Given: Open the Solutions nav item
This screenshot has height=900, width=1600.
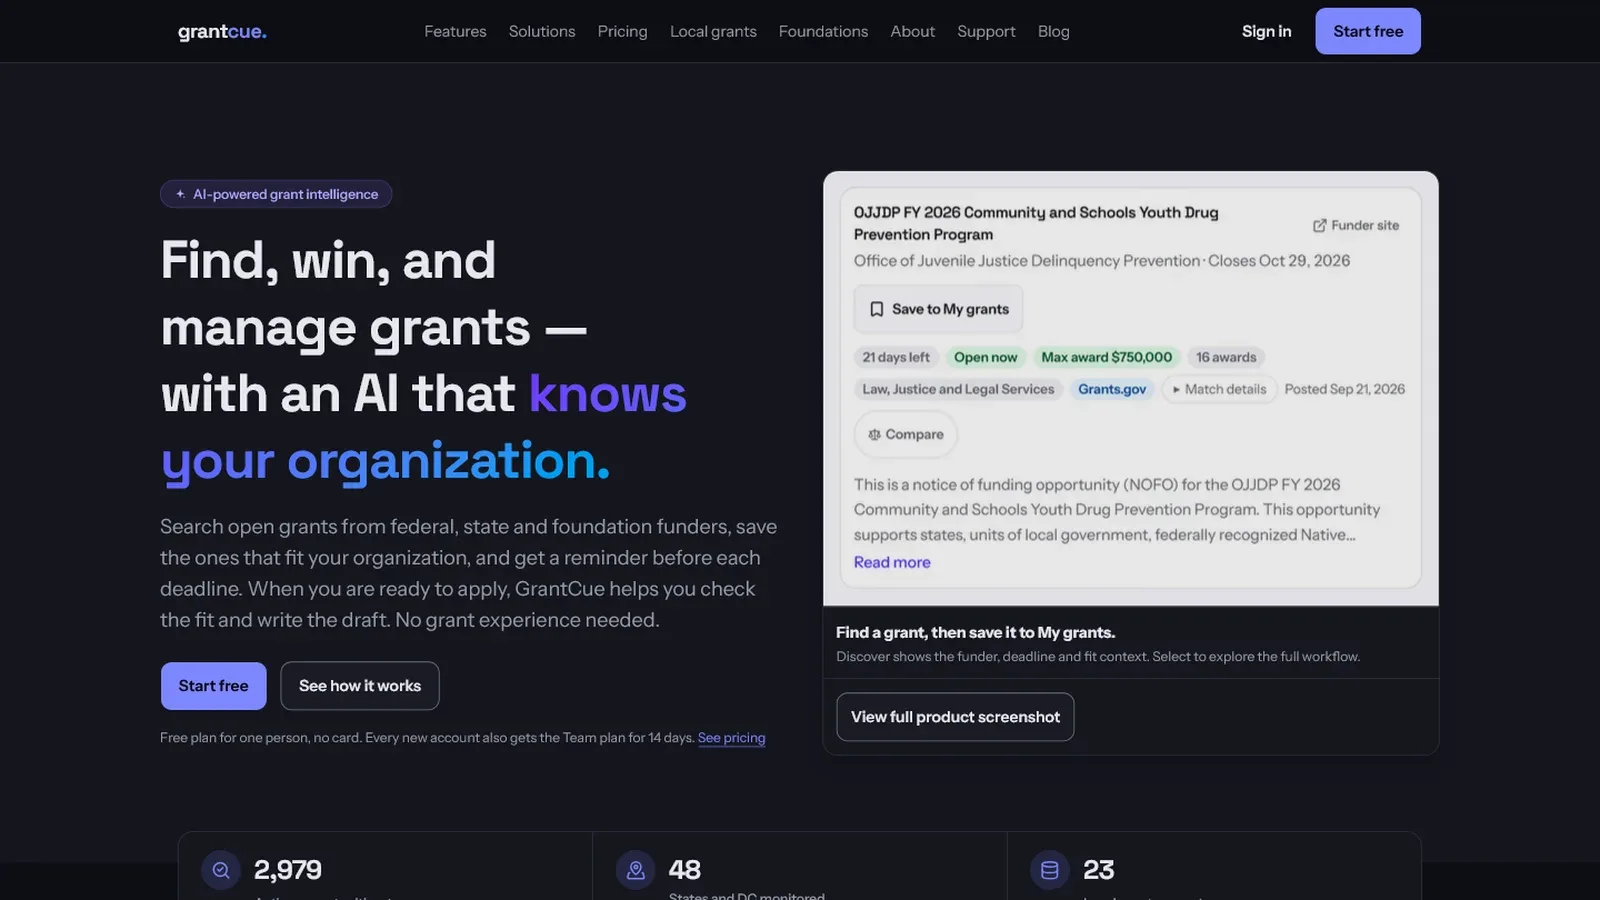Looking at the screenshot, I should click(542, 31).
